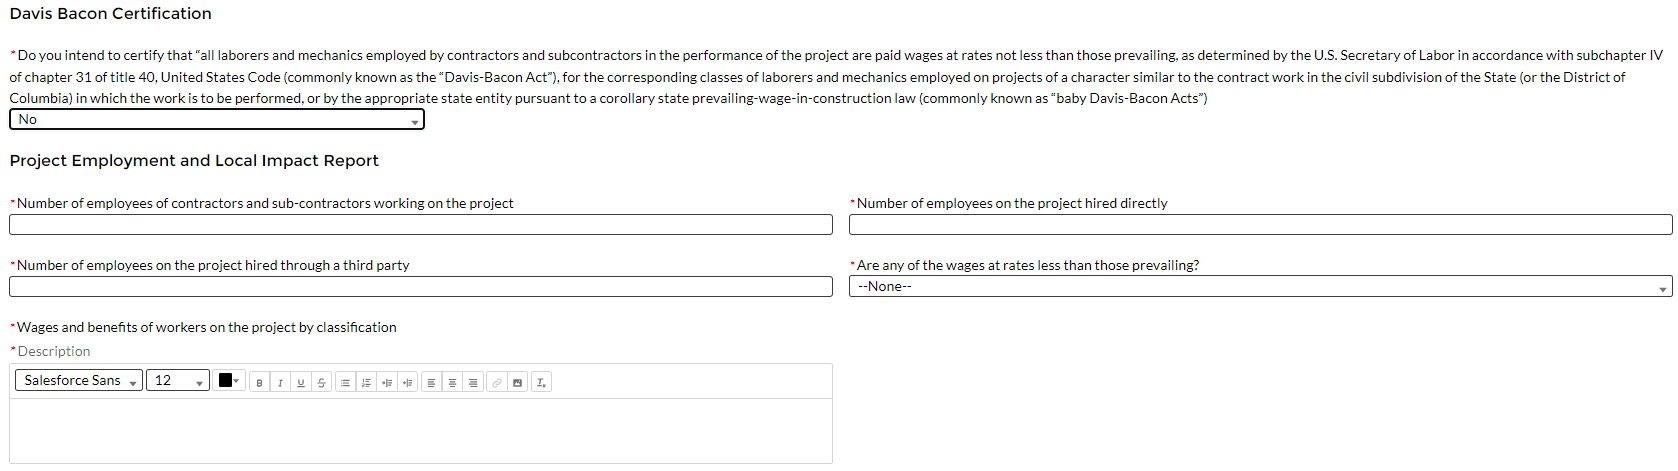Open the font size 12 dropdown

tap(178, 381)
